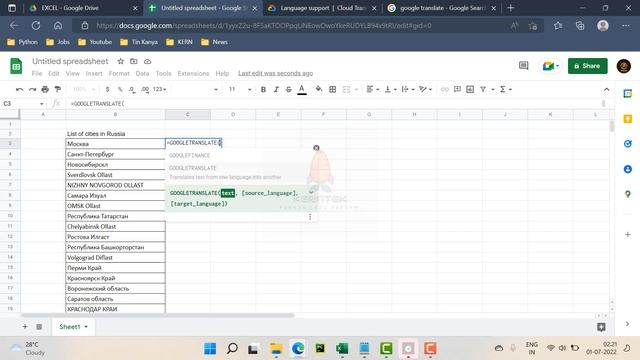640x360 pixels.
Task: Switch to Language support Cloud Translation tab
Action: (x=322, y=8)
